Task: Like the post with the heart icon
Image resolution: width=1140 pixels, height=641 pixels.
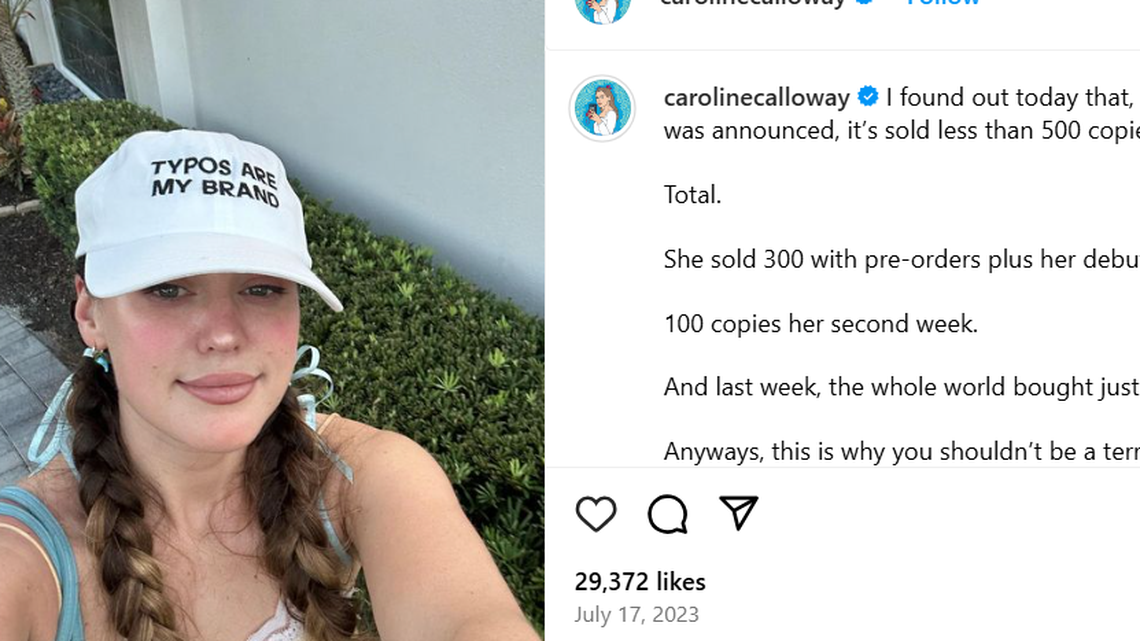Action: click(594, 513)
